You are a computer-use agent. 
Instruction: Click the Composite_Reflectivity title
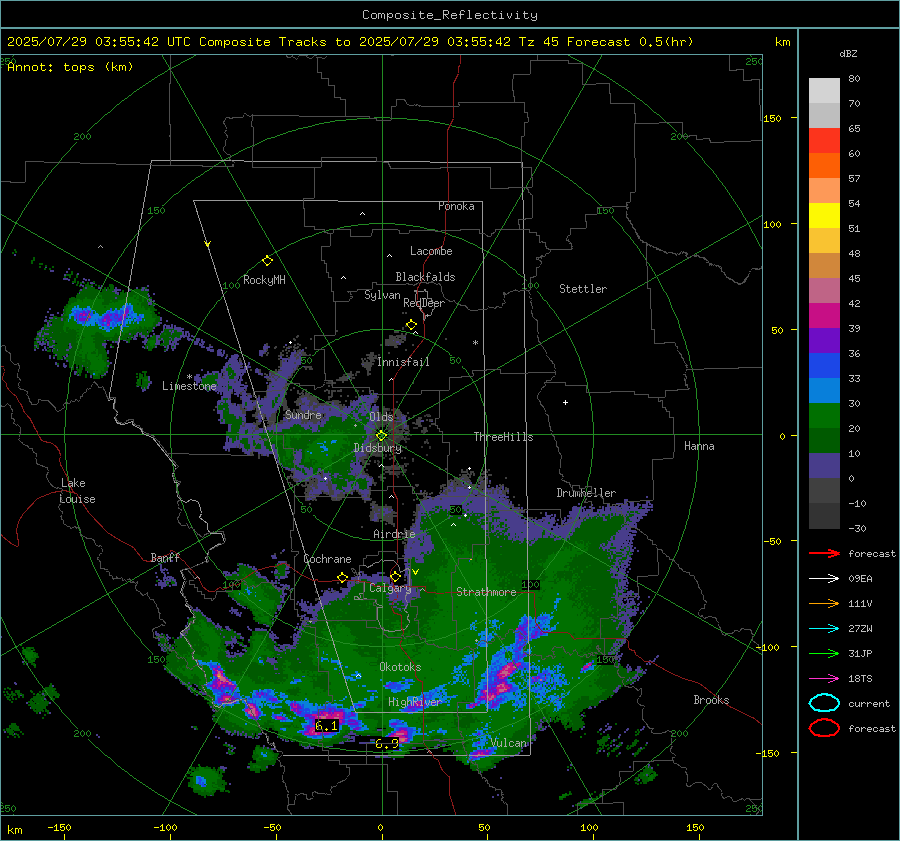tap(450, 15)
